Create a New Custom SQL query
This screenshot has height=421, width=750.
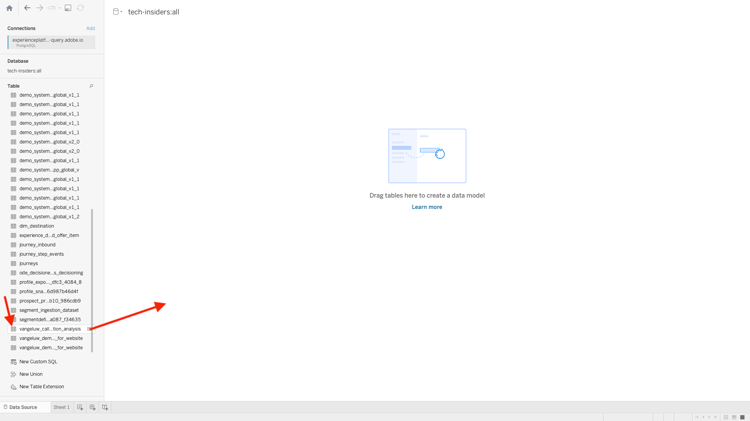pos(34,362)
